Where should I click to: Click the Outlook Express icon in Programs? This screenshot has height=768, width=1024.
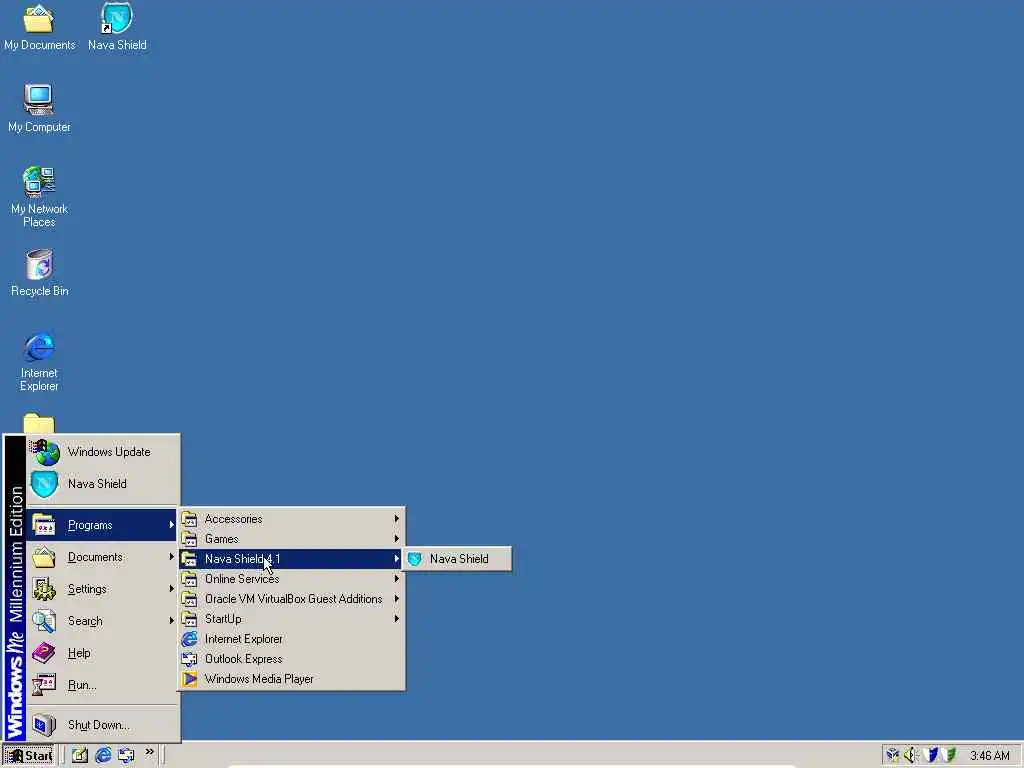pos(189,659)
